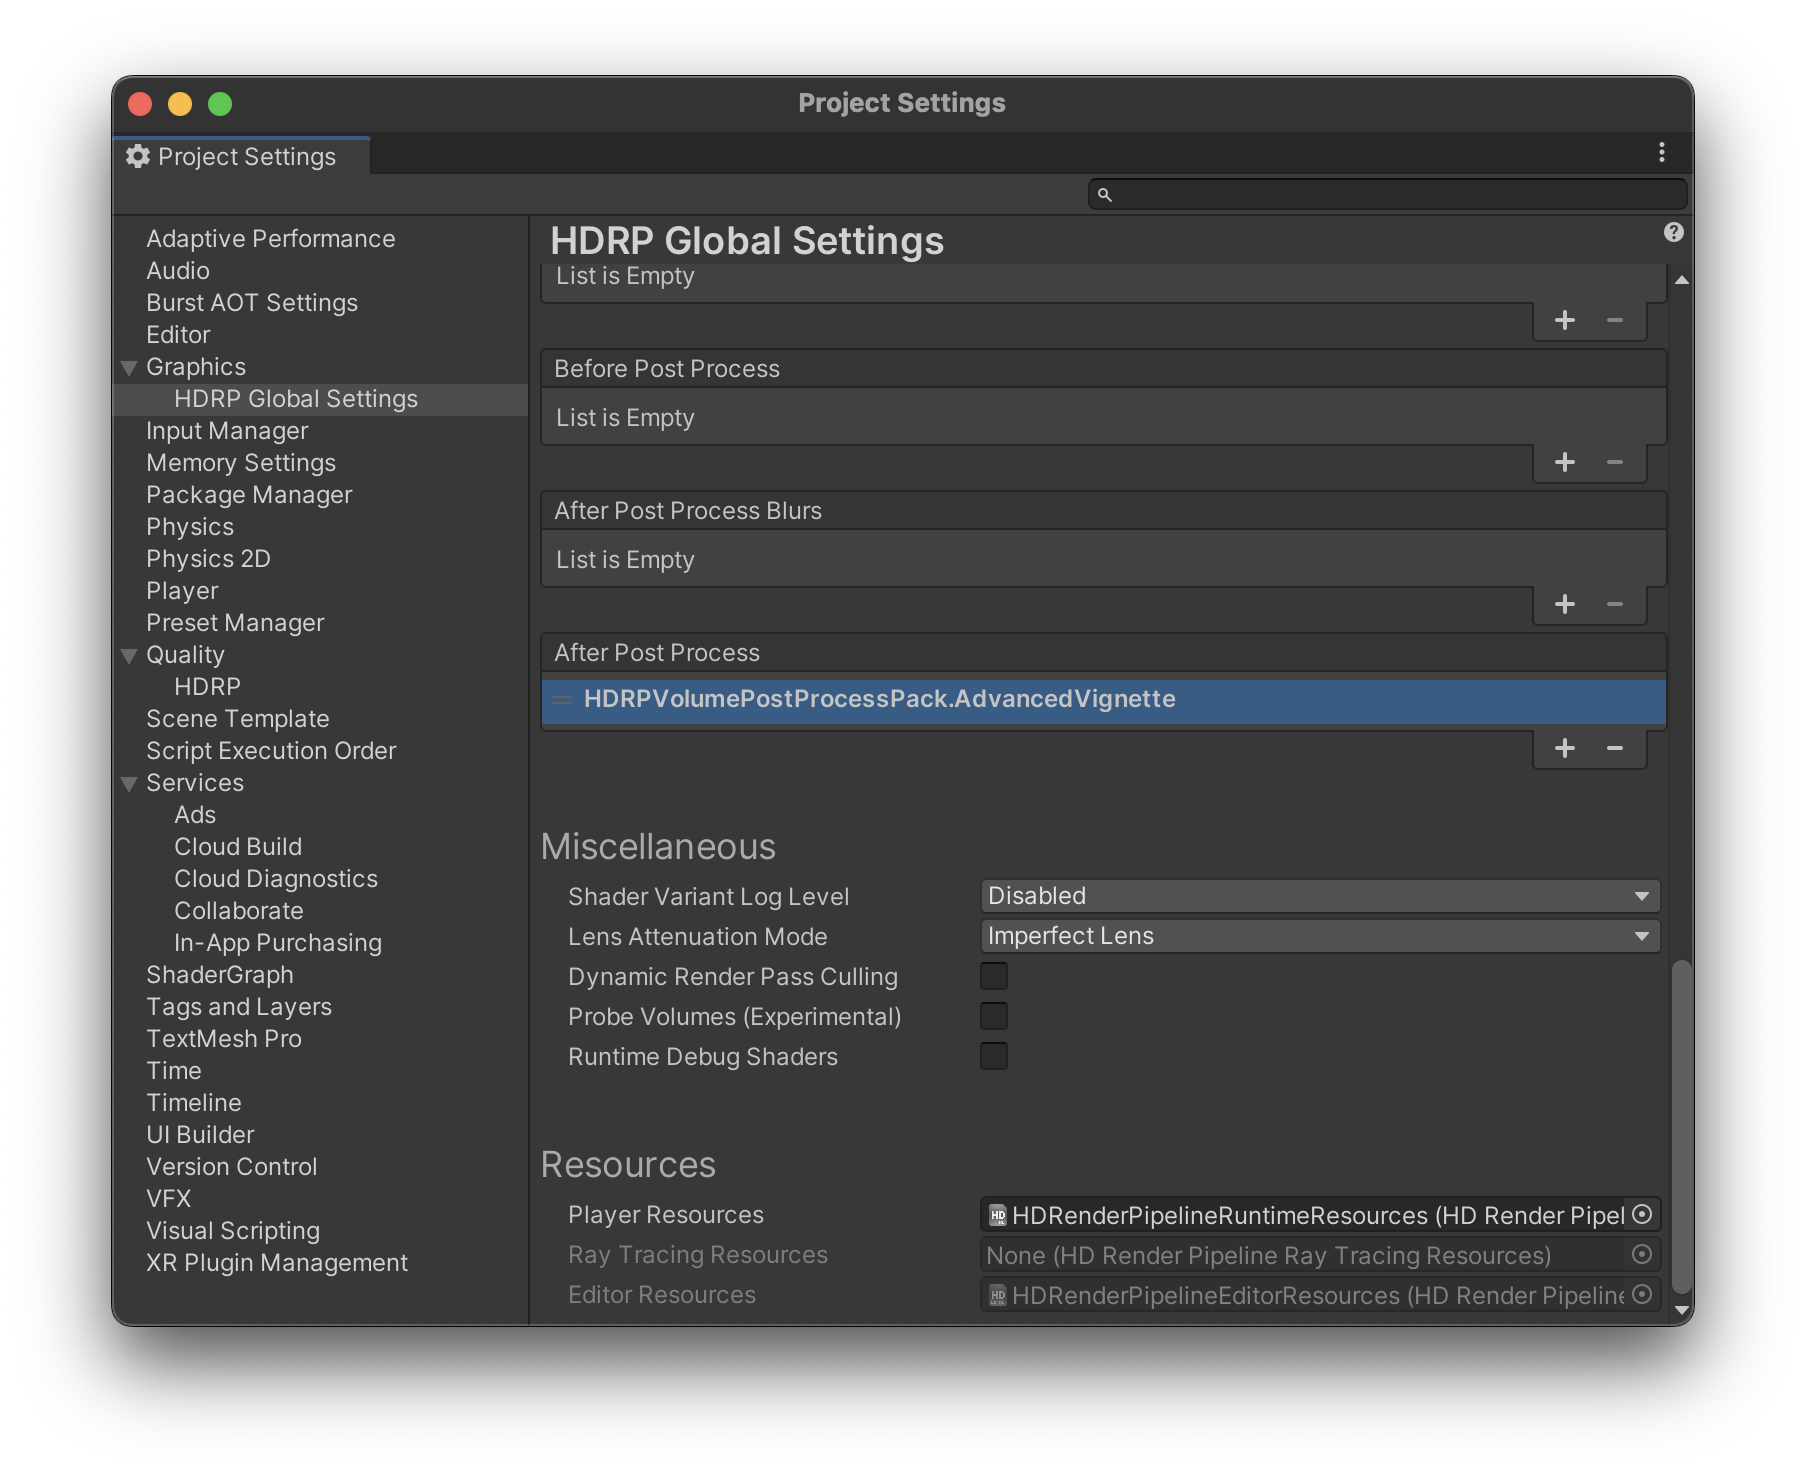Open Script Execution Order settings
The image size is (1806, 1474).
coord(271,751)
